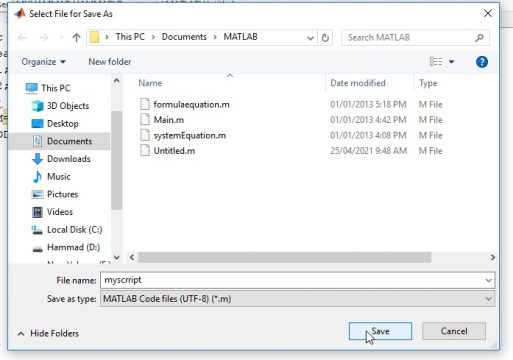Select file Untitled.m
Viewport: 513px width, 360px height.
tap(174, 151)
